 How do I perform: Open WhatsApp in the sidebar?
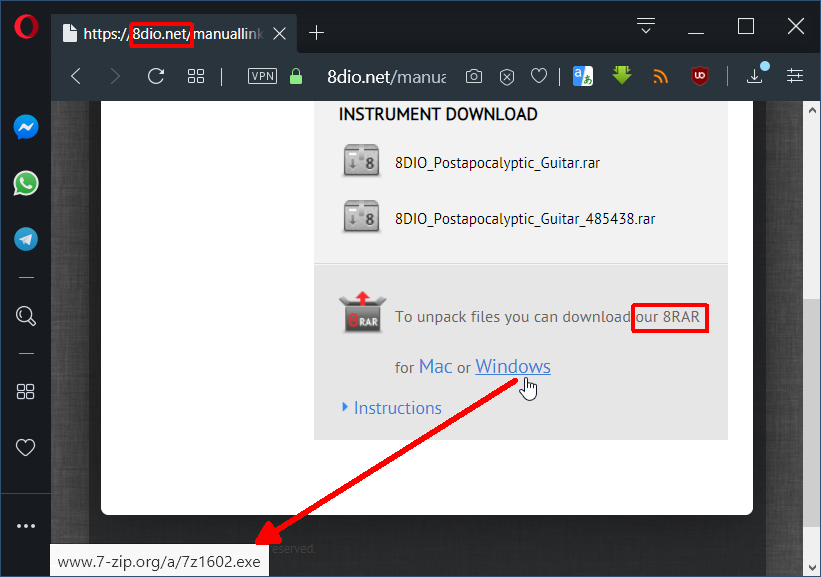26,183
